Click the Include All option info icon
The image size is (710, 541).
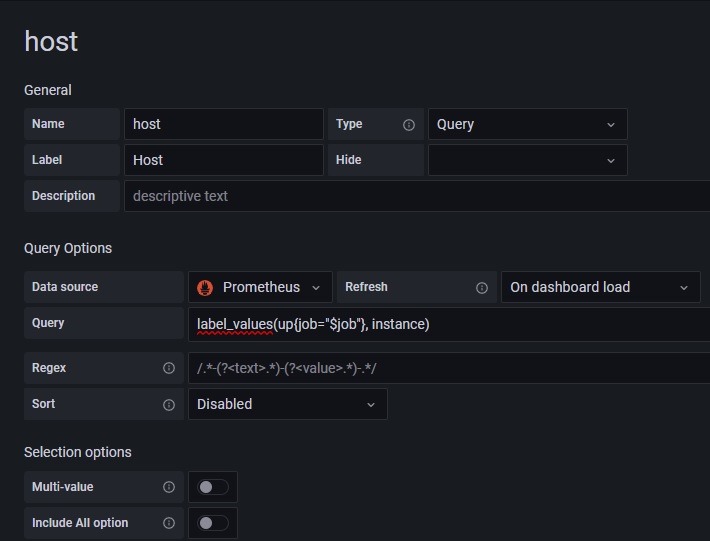tap(168, 523)
